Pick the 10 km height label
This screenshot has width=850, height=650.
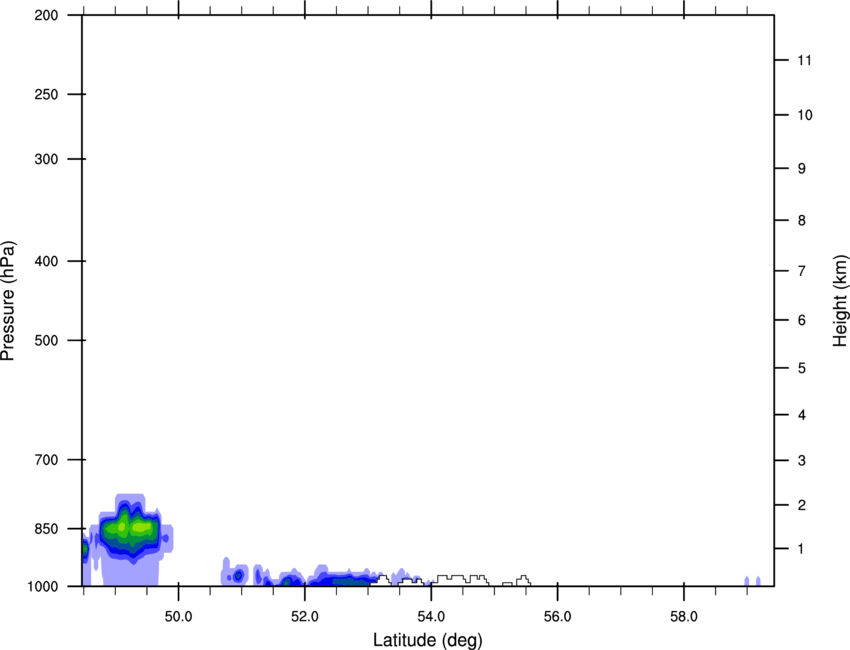[x=805, y=115]
